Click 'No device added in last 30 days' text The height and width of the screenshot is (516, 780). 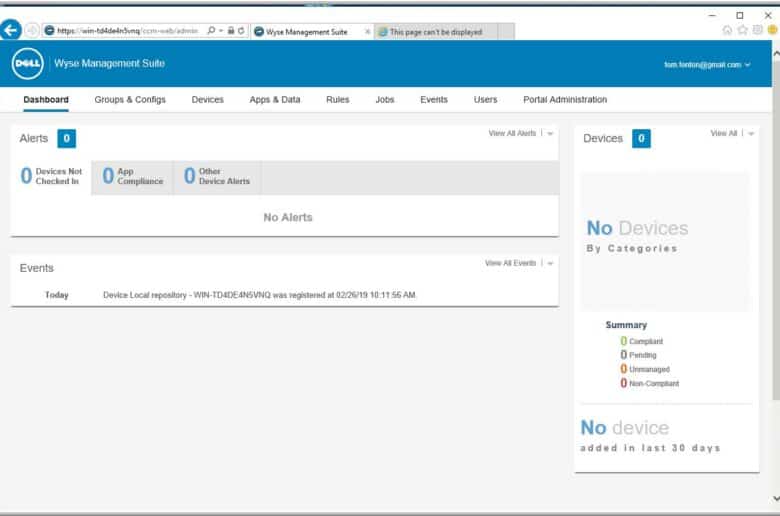pos(650,435)
